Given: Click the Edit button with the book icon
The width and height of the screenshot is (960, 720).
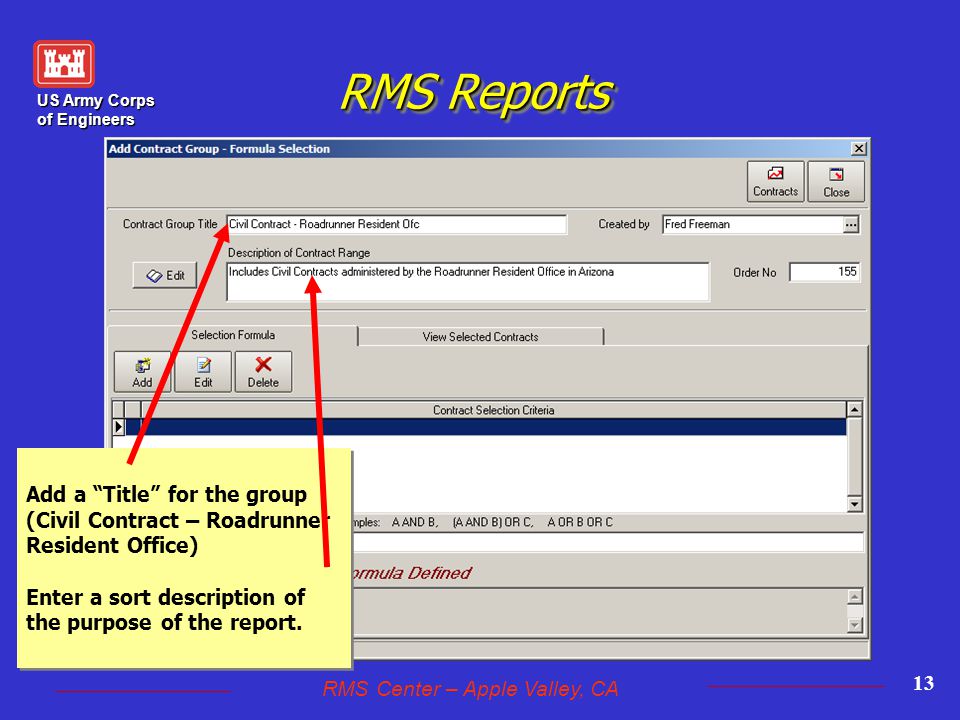Looking at the screenshot, I should pos(165,276).
